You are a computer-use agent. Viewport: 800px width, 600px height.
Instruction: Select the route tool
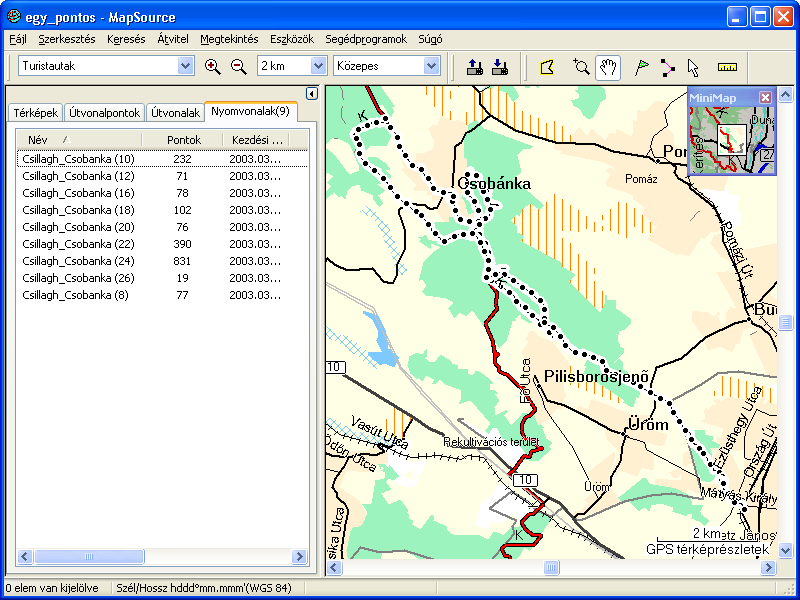pyautogui.click(x=667, y=67)
